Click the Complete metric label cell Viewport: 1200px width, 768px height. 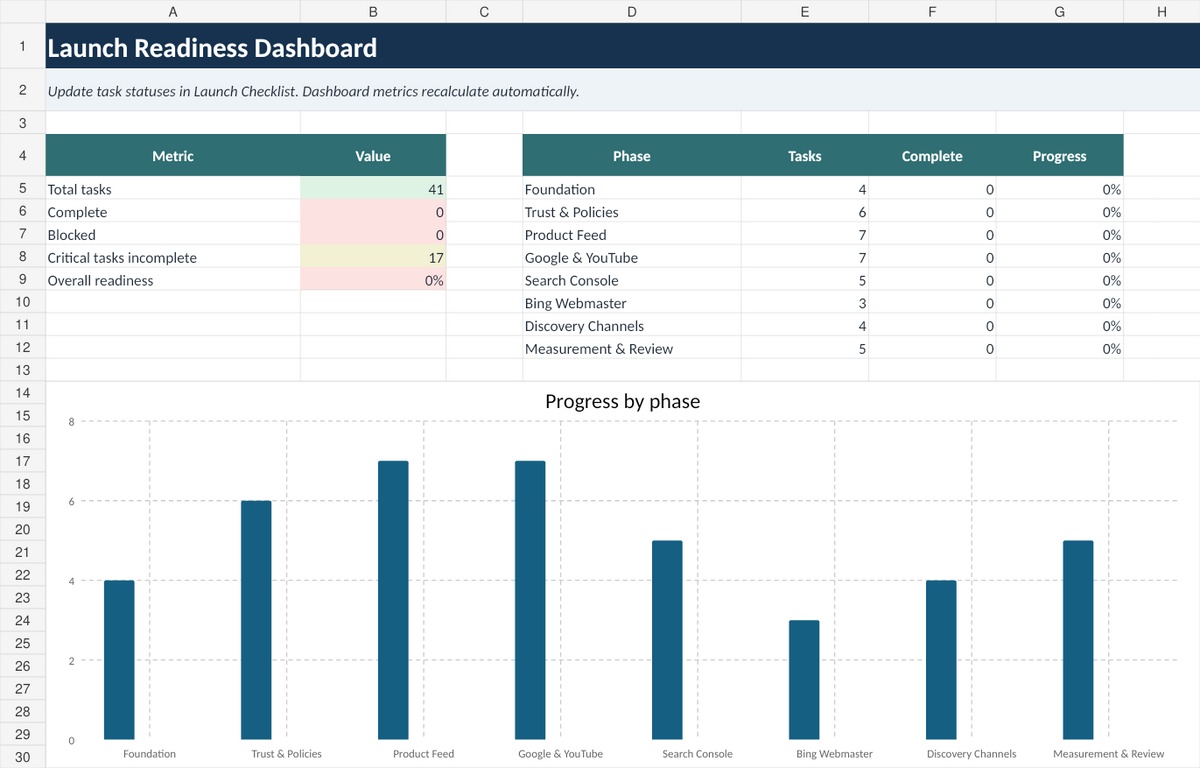[x=173, y=212]
